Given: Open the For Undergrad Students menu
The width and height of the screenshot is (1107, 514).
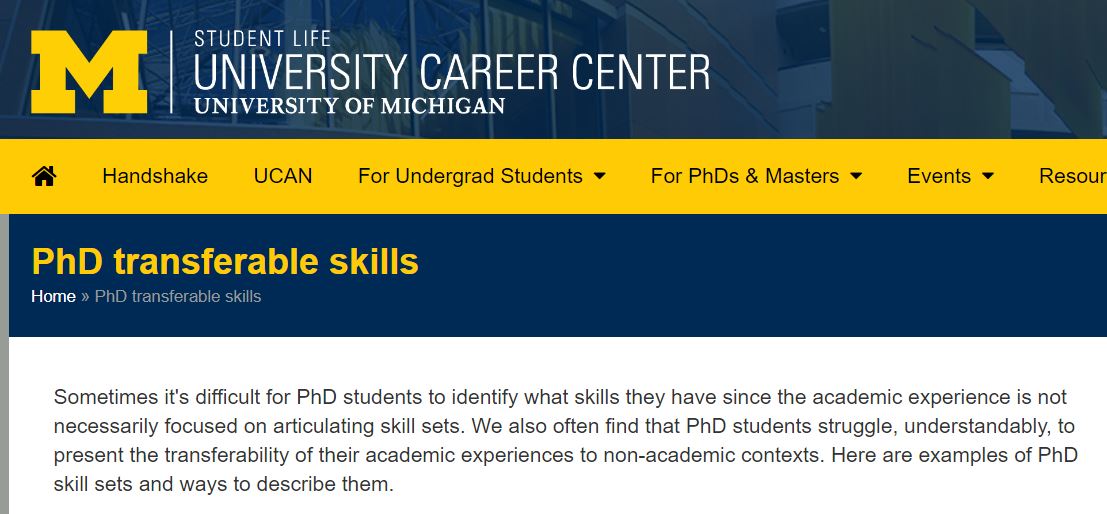Looking at the screenshot, I should coord(470,176).
